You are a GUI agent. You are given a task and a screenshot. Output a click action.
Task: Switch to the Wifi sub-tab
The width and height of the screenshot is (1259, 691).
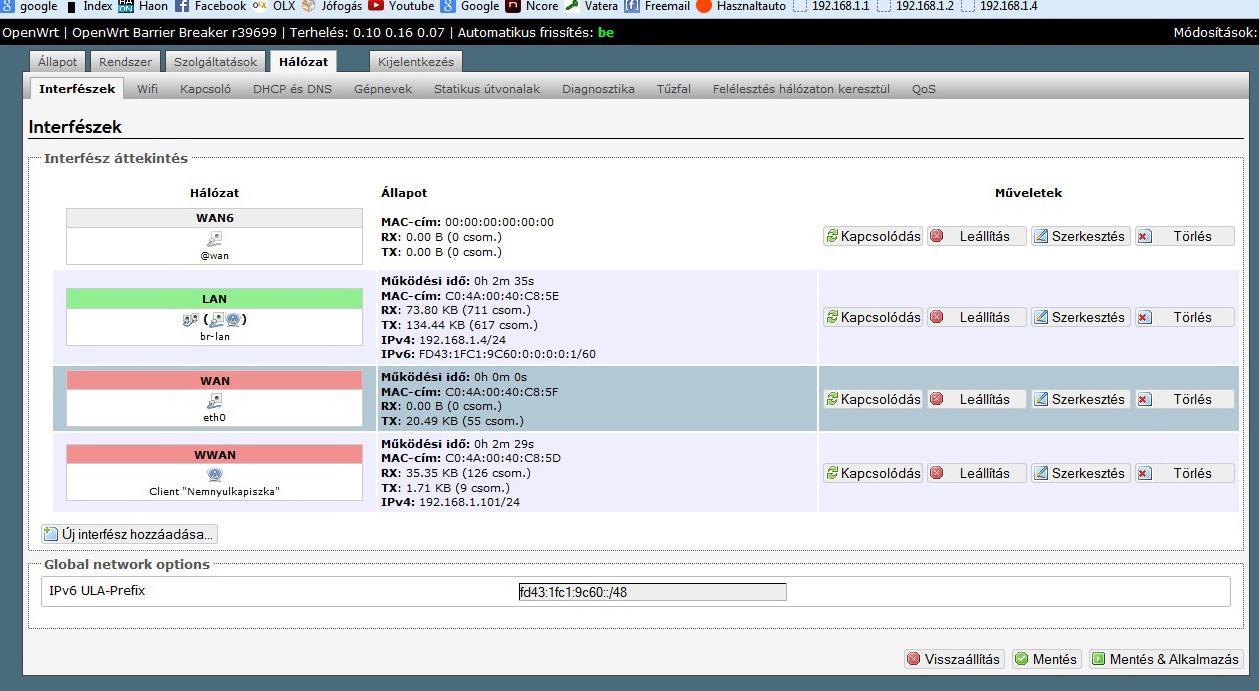point(147,89)
